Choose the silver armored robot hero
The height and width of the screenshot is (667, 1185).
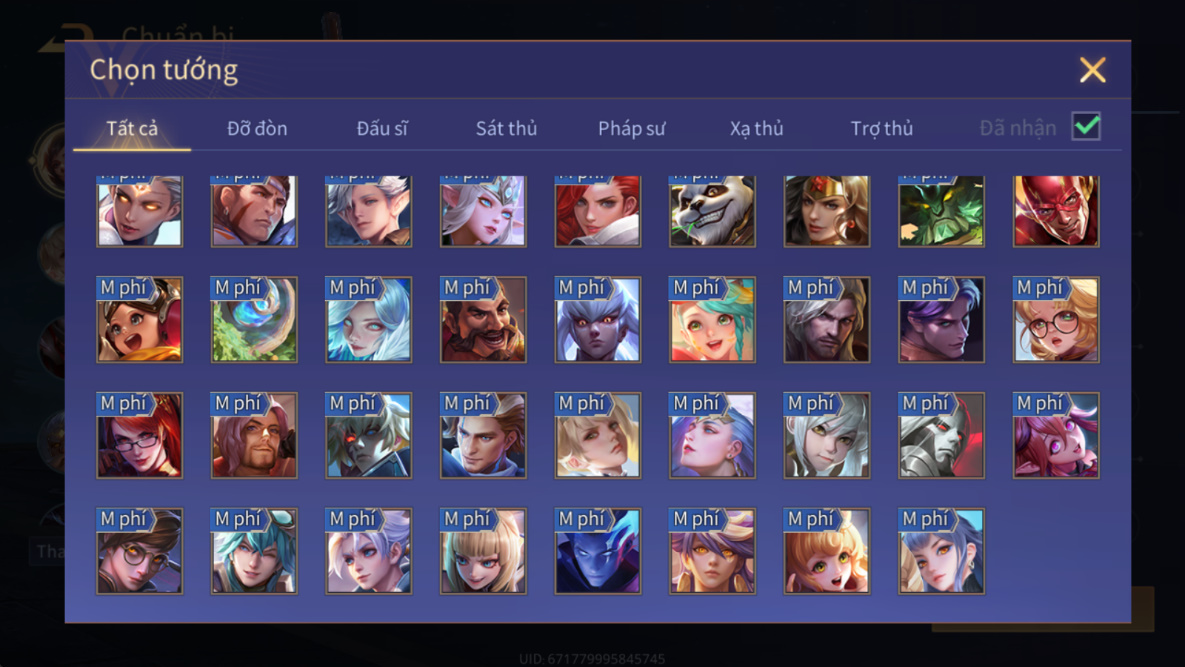[x=941, y=435]
